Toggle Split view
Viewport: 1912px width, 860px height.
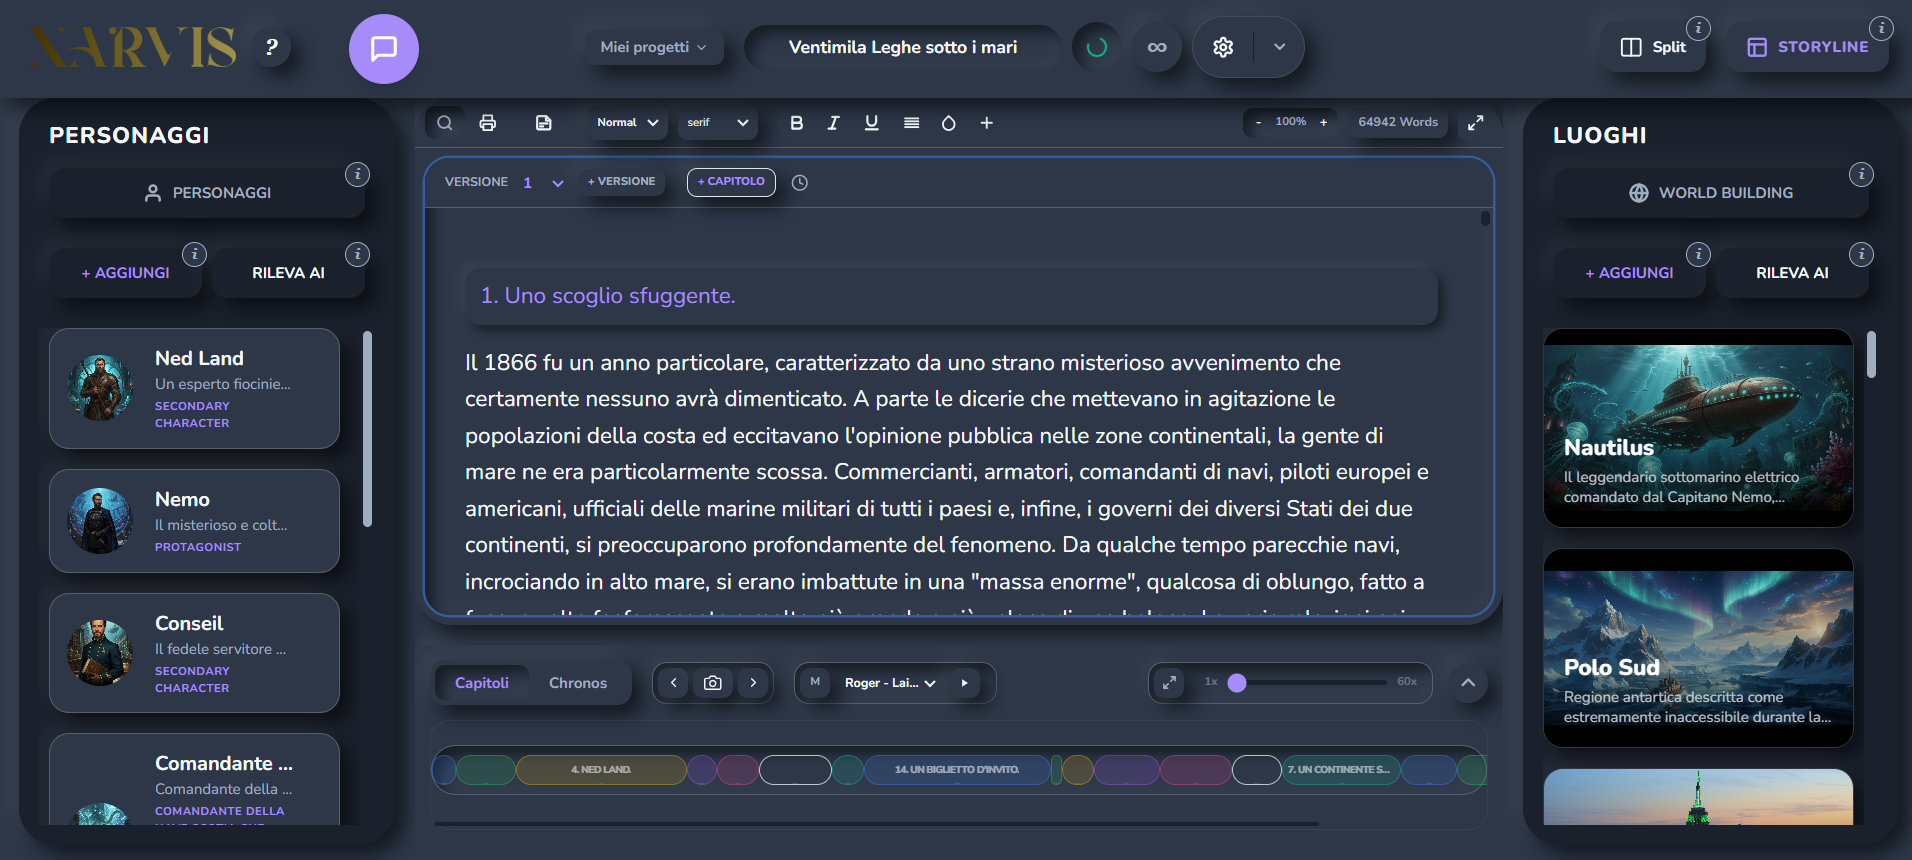(1654, 47)
